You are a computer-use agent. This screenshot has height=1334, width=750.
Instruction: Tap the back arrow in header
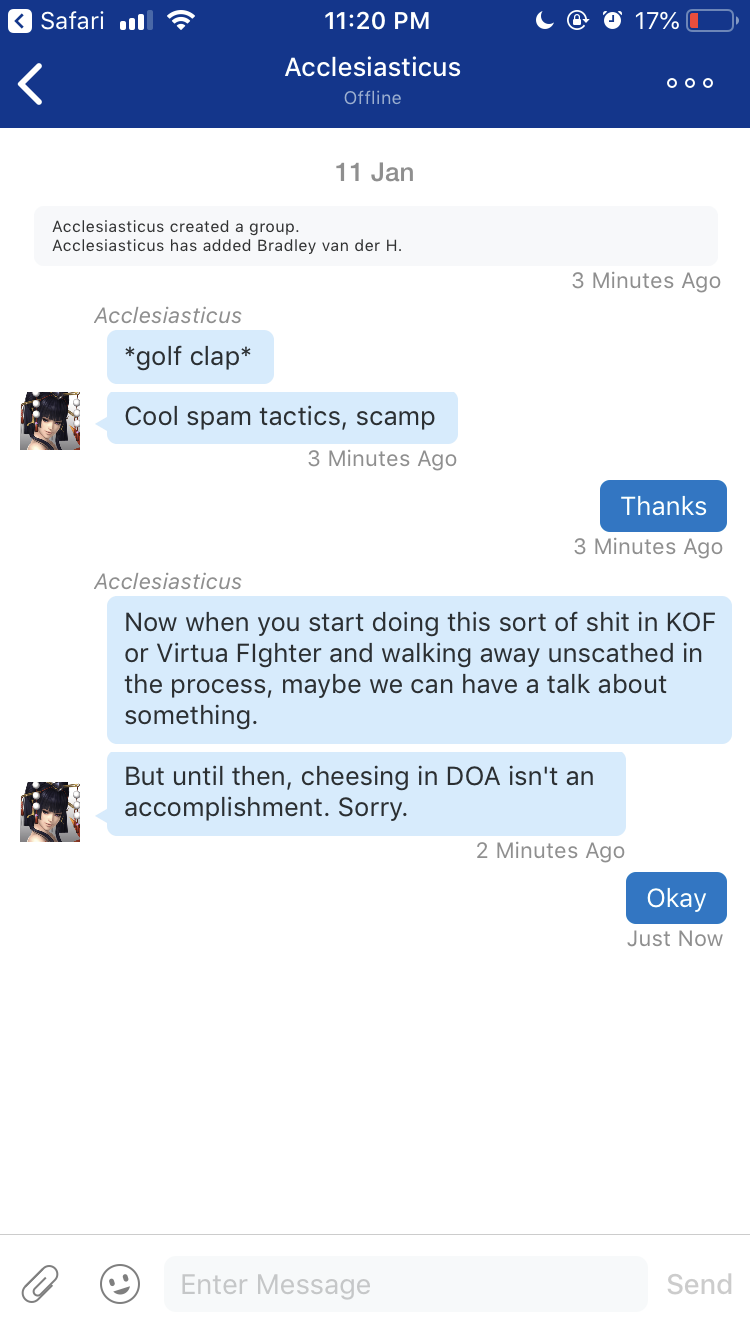coord(31,83)
